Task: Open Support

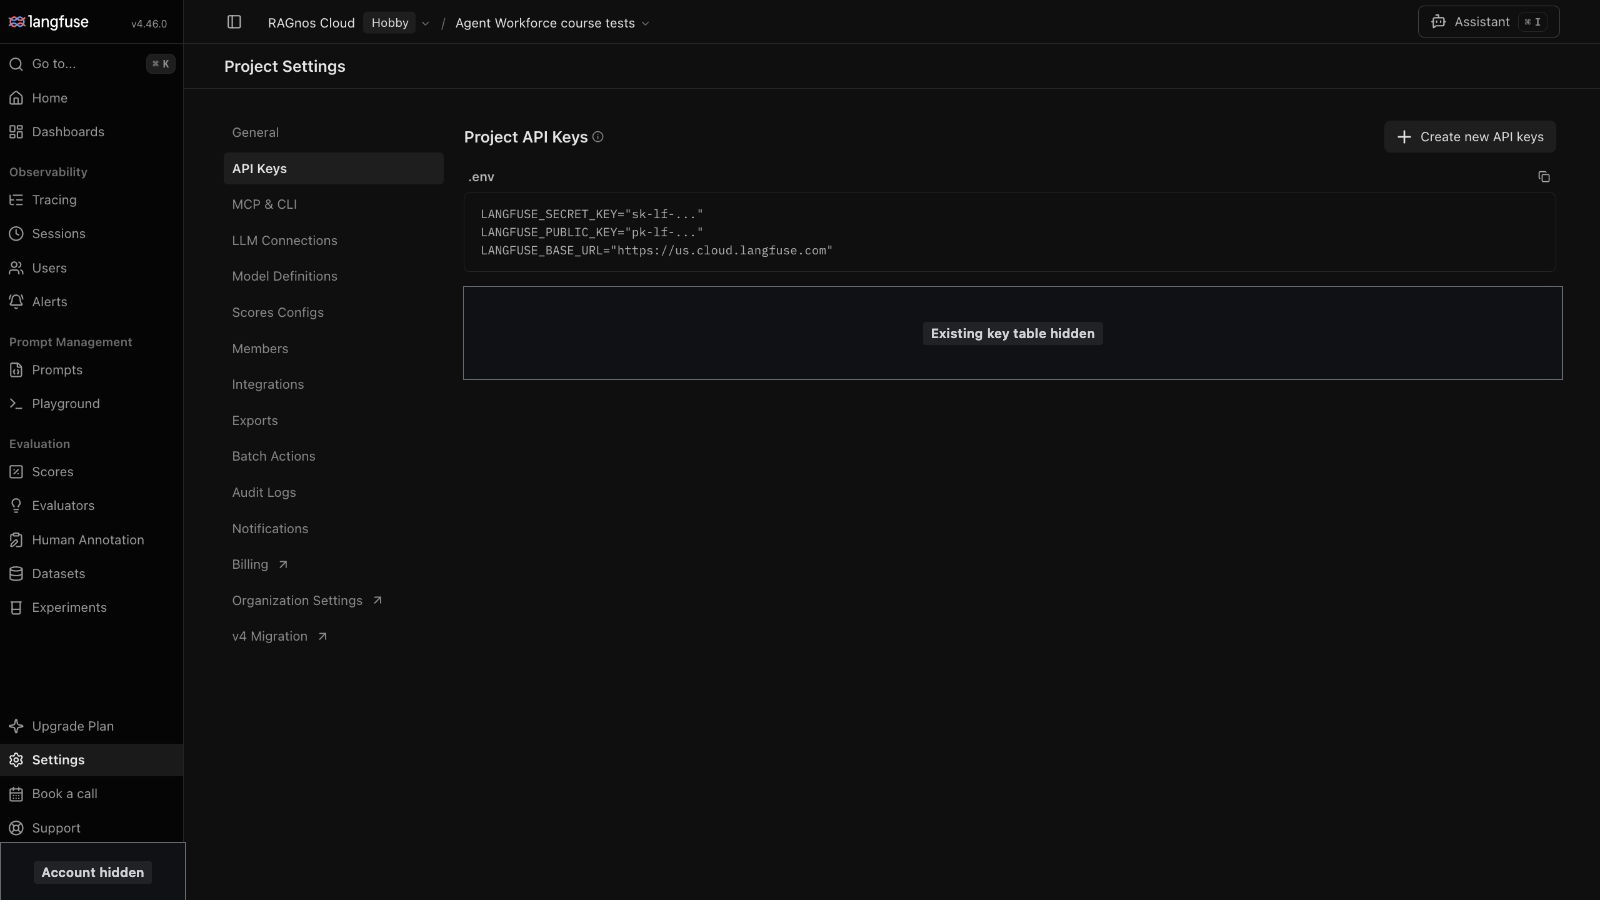Action: (x=92, y=828)
